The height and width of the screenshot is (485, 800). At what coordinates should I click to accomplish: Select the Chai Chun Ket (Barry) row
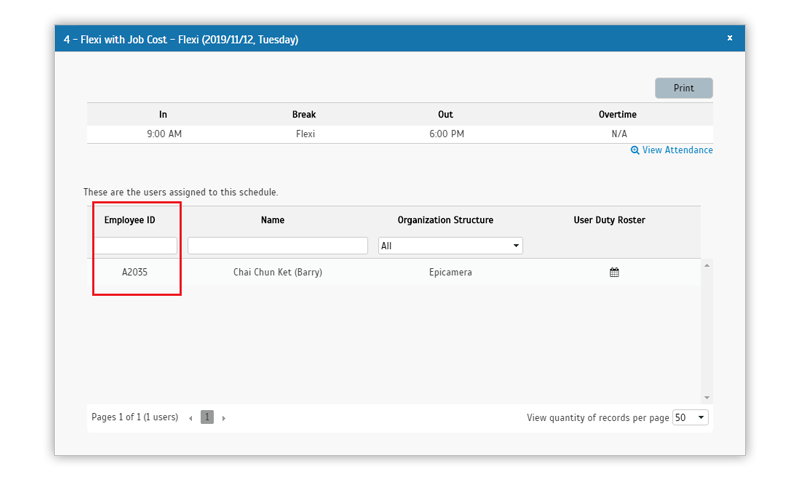click(393, 272)
